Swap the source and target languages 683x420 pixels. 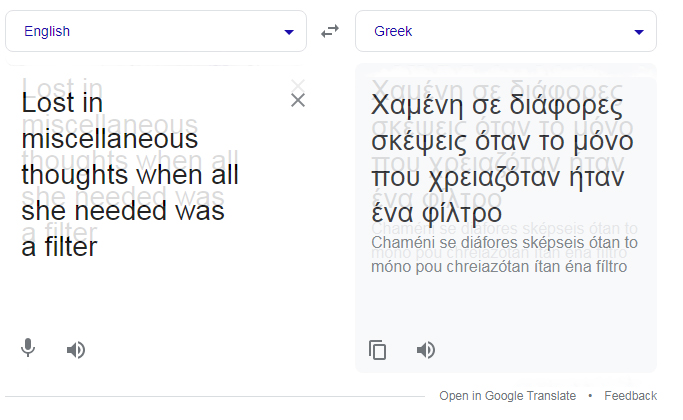coord(330,32)
